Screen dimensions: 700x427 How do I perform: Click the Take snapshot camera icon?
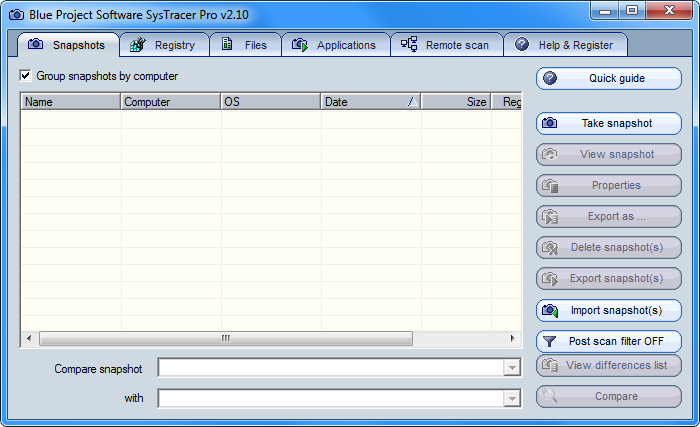click(x=550, y=122)
